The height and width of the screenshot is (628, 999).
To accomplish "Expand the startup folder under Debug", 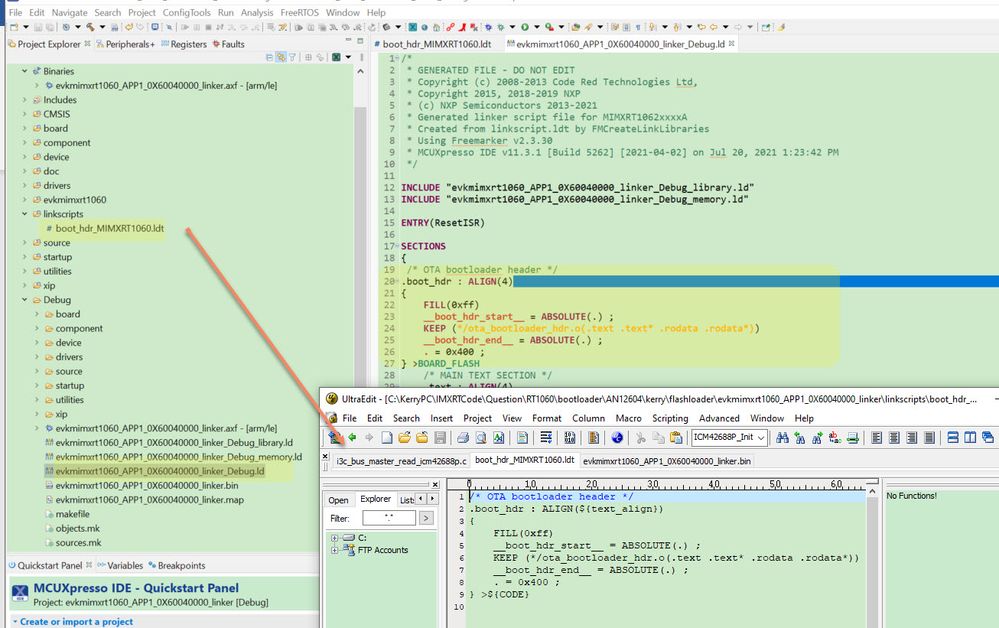I will [x=36, y=386].
